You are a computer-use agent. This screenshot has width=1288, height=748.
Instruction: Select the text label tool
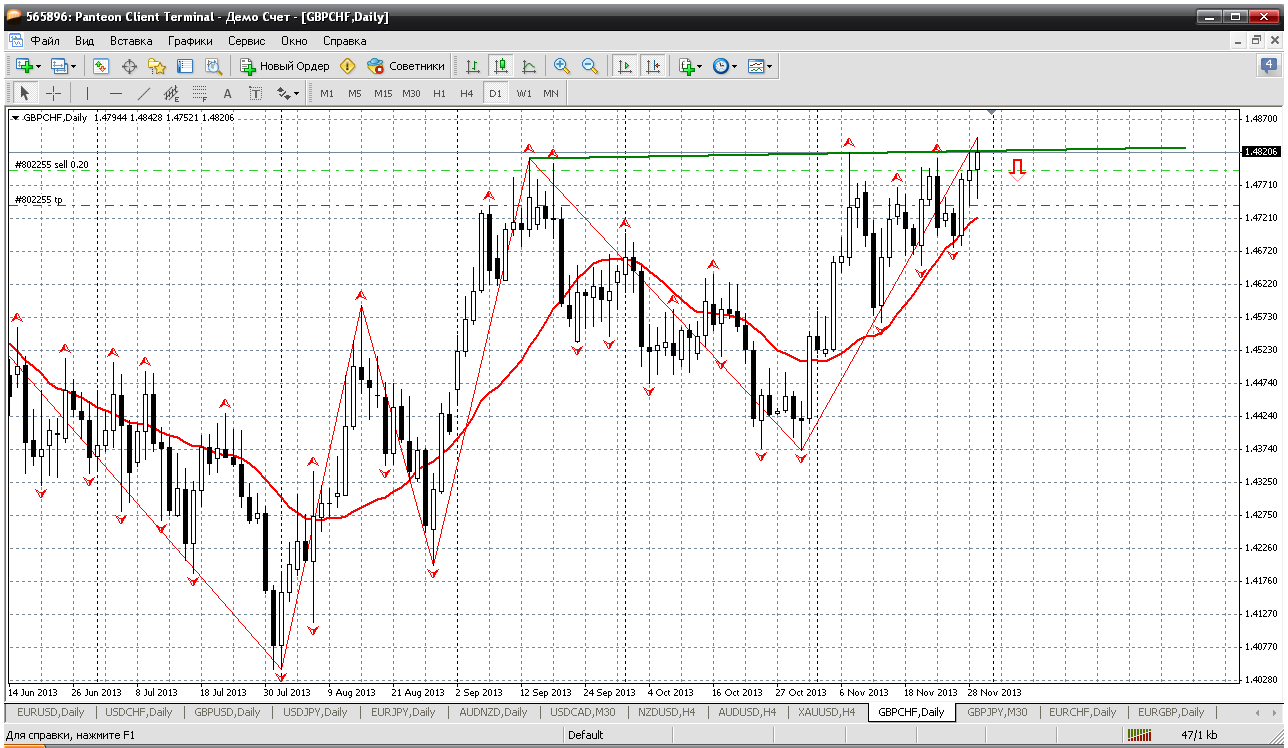click(x=255, y=93)
